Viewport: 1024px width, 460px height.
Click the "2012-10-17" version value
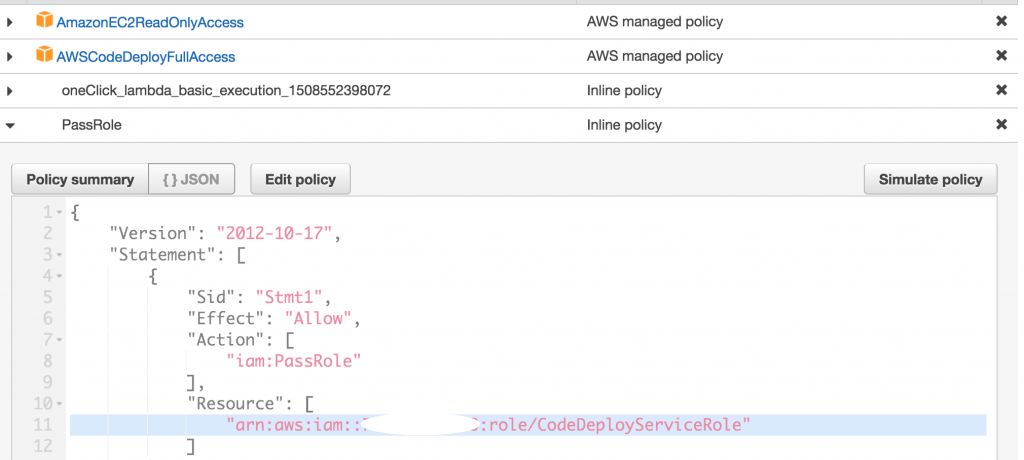click(276, 233)
